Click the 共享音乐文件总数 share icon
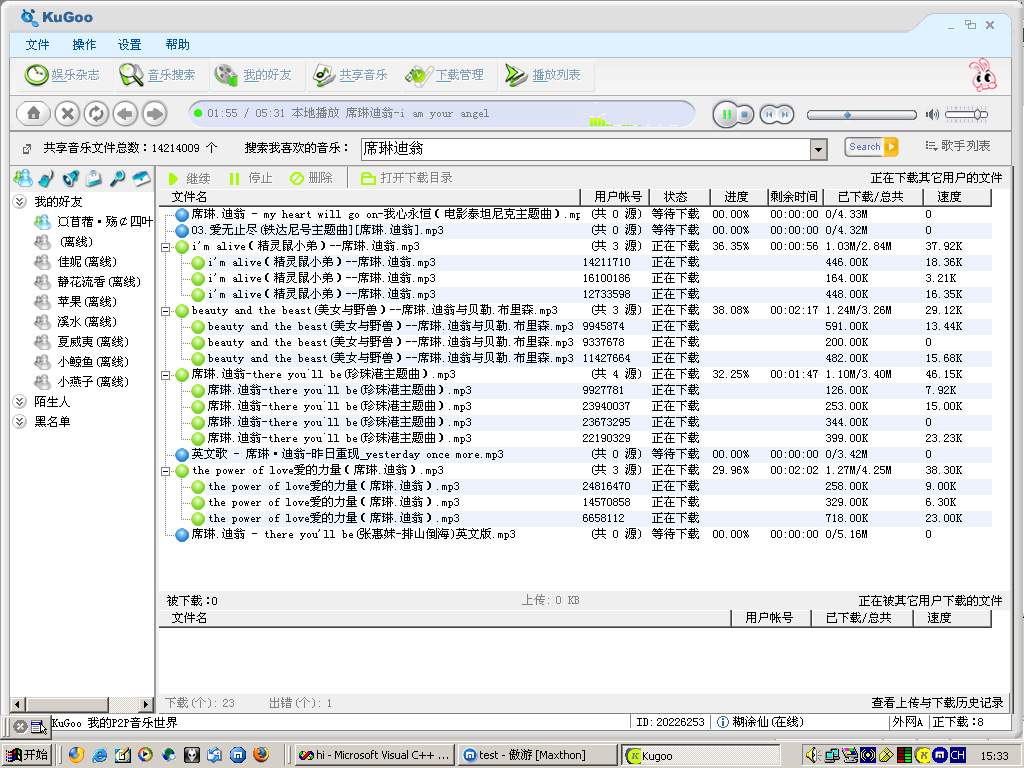 tap(27, 149)
